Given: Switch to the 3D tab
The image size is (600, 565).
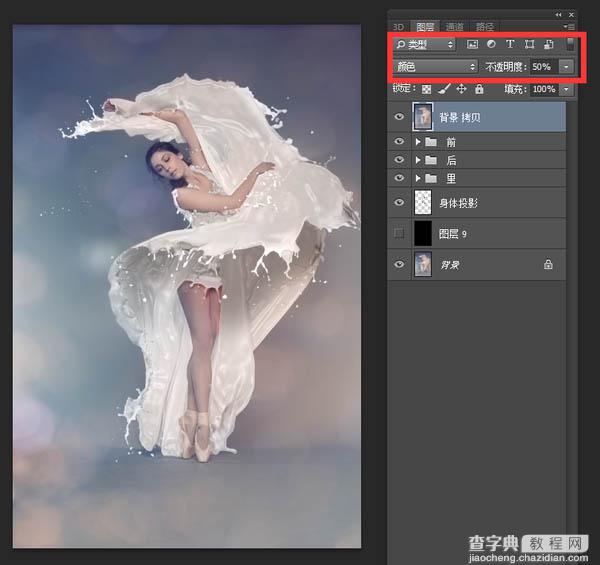Looking at the screenshot, I should [x=399, y=27].
